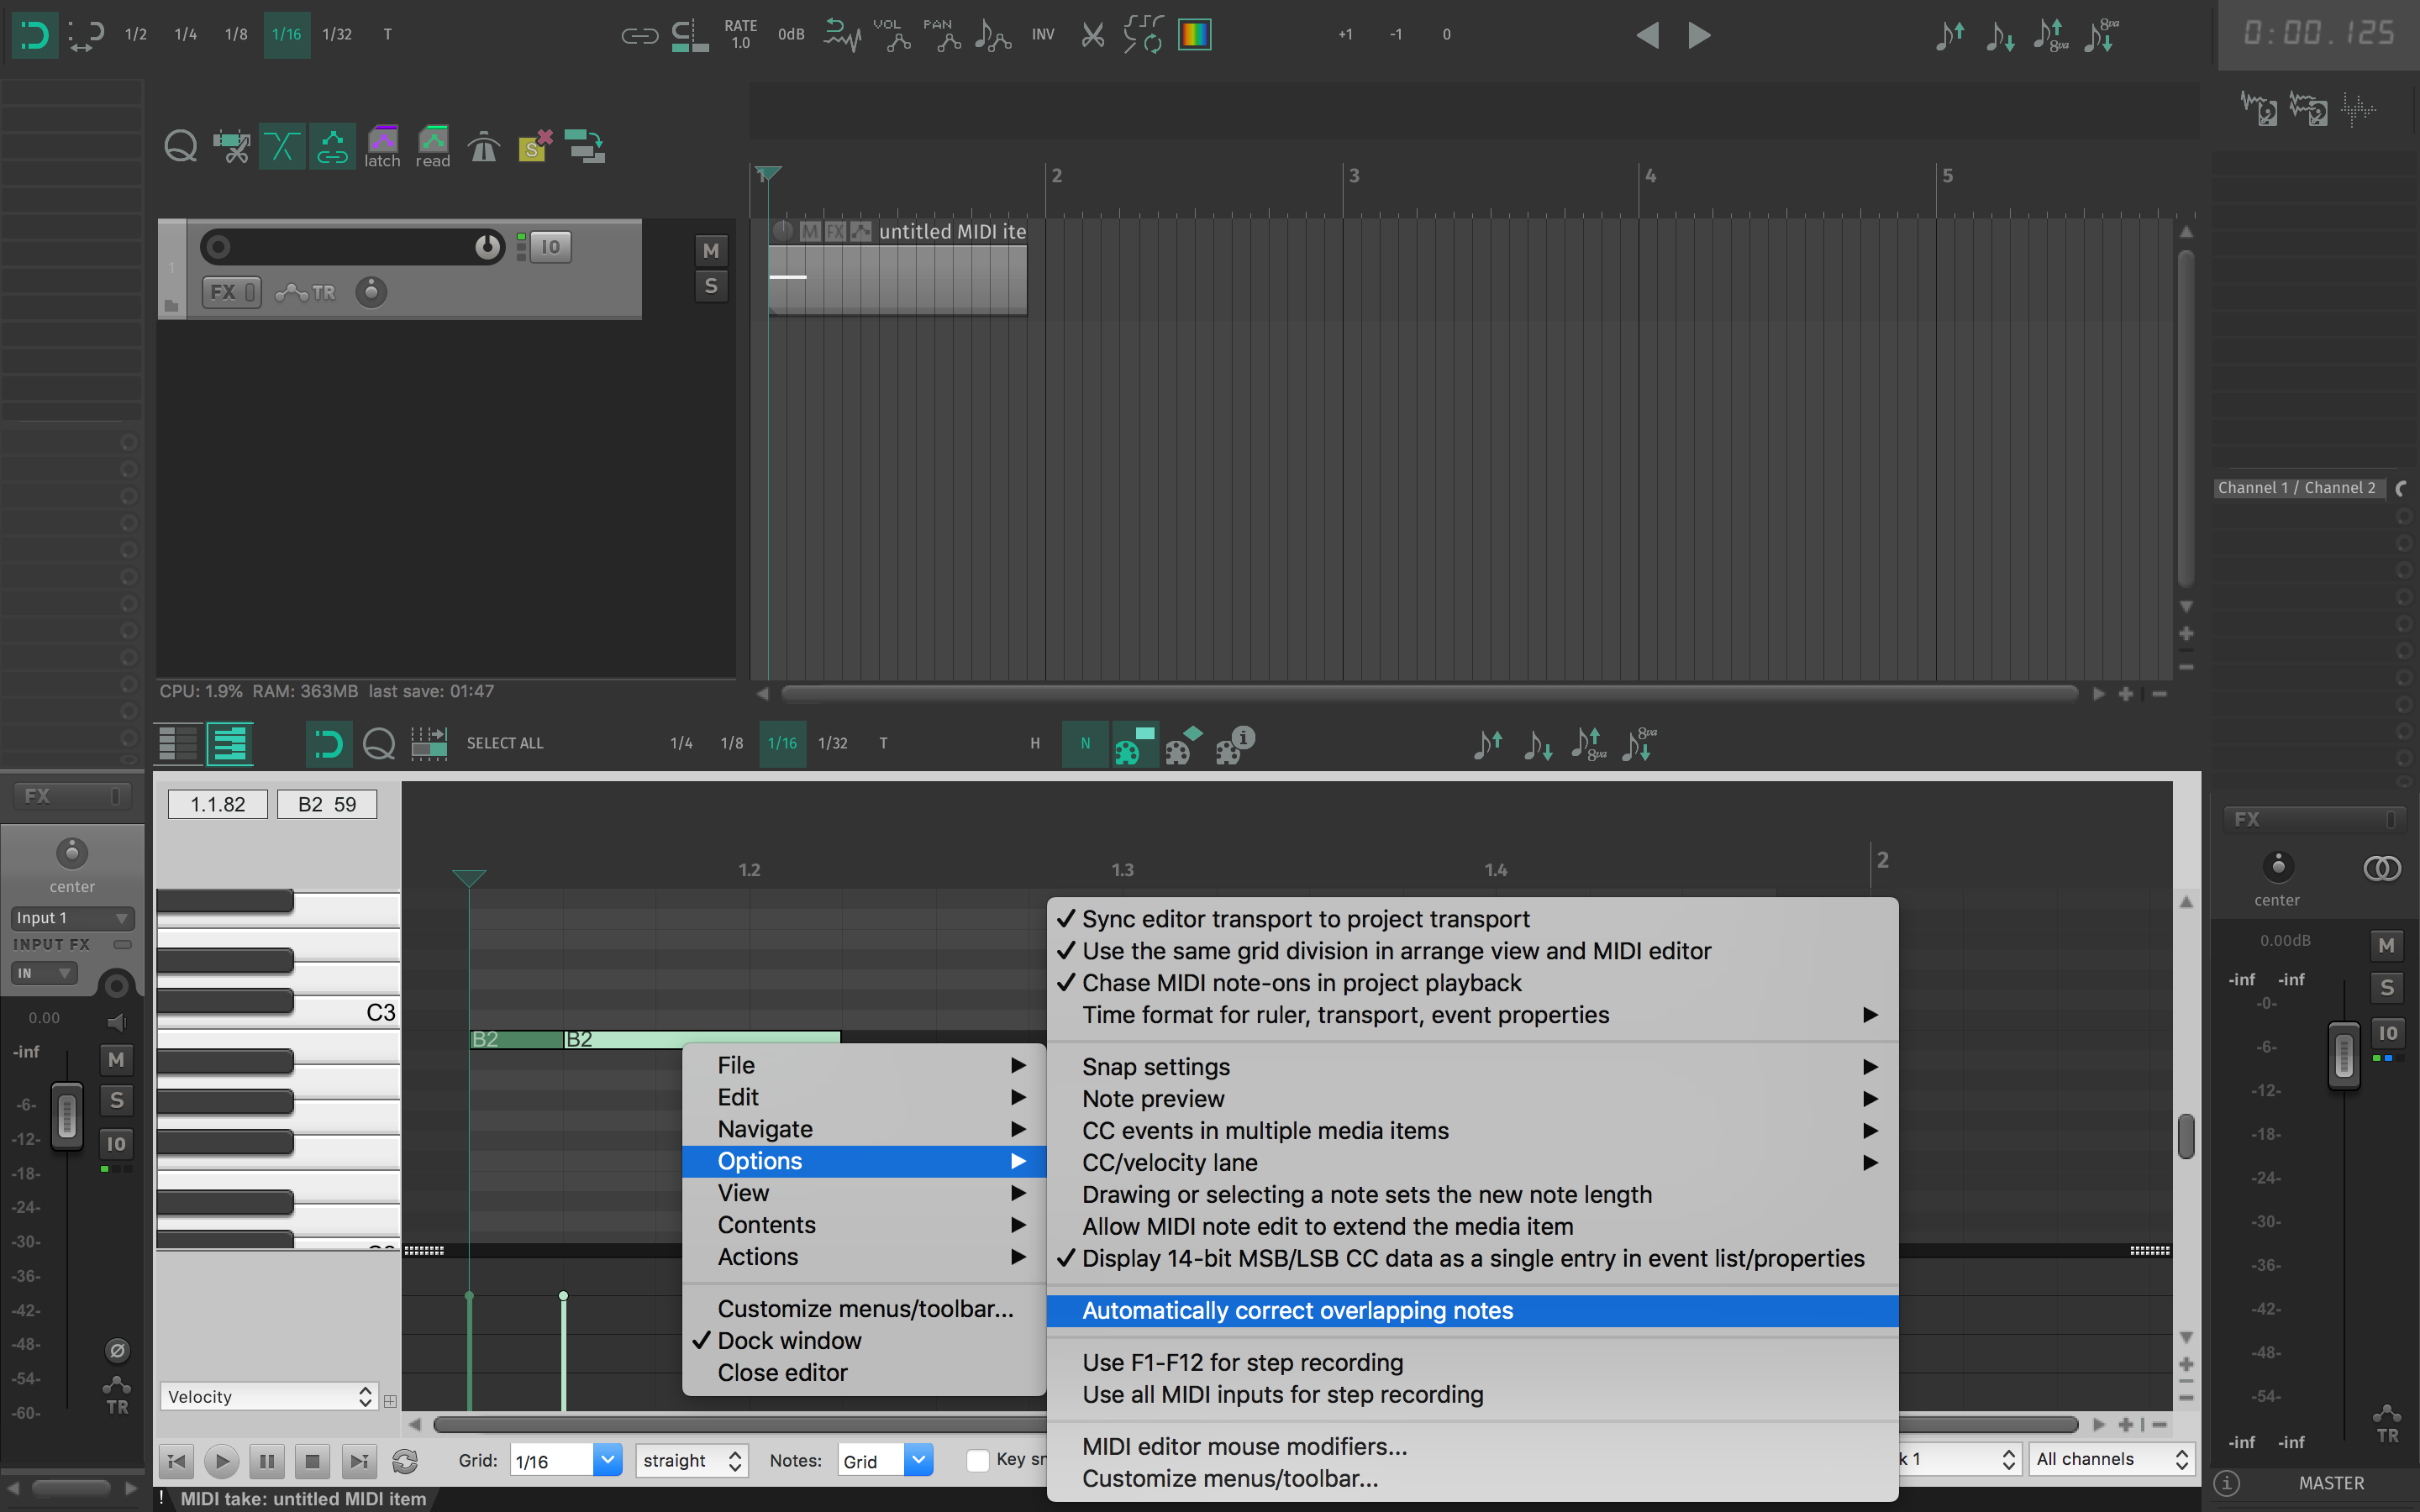Click the B2 59 pitch field
Screen dimensions: 2420x1512
[327, 804]
